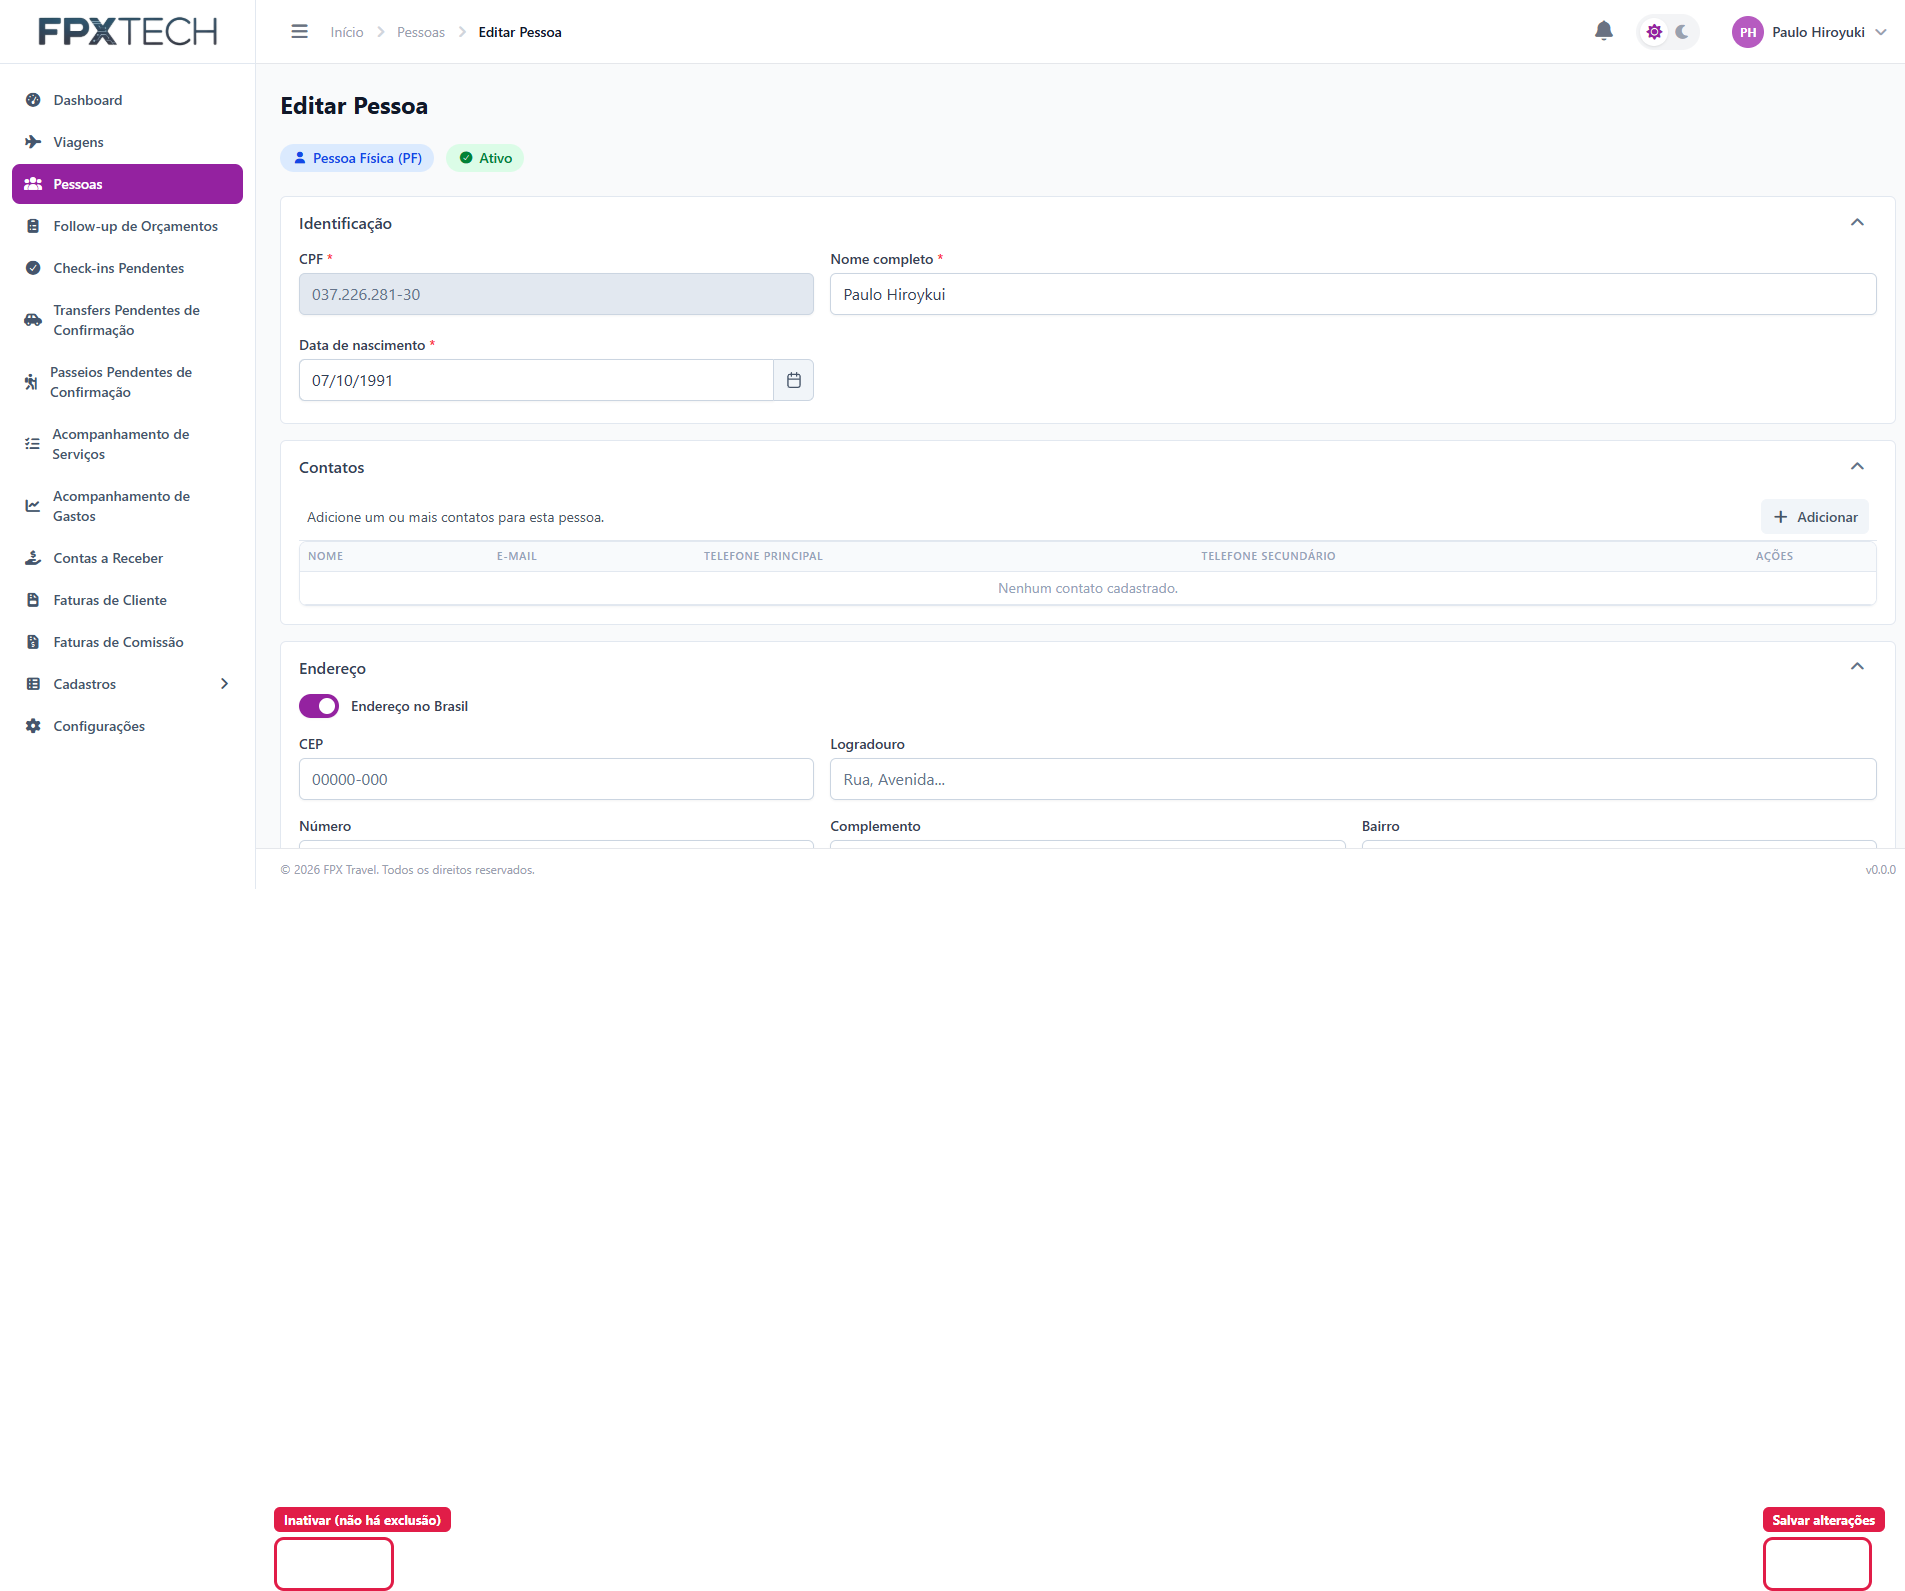
Task: Switch to dark theme moon icon
Action: tap(1682, 32)
